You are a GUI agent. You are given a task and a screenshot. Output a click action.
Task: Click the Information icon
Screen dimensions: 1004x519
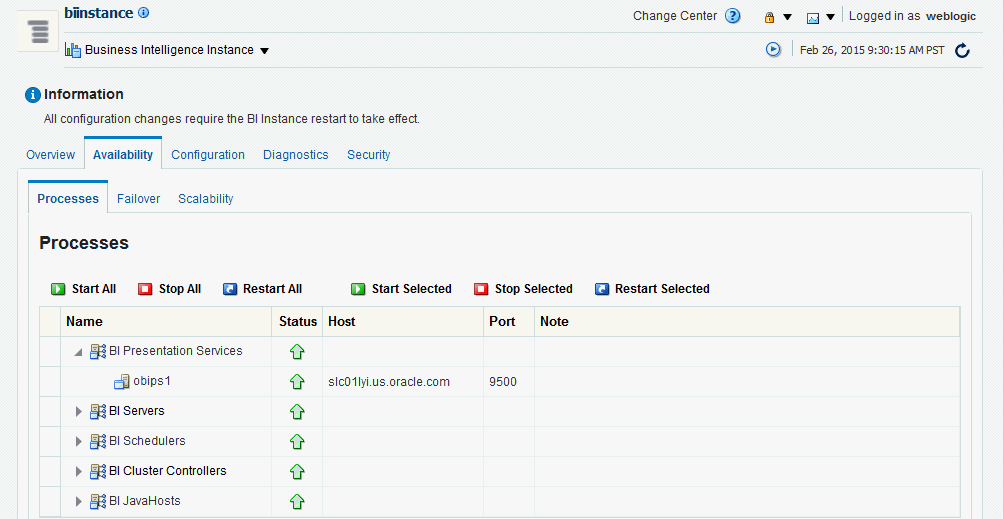33,95
